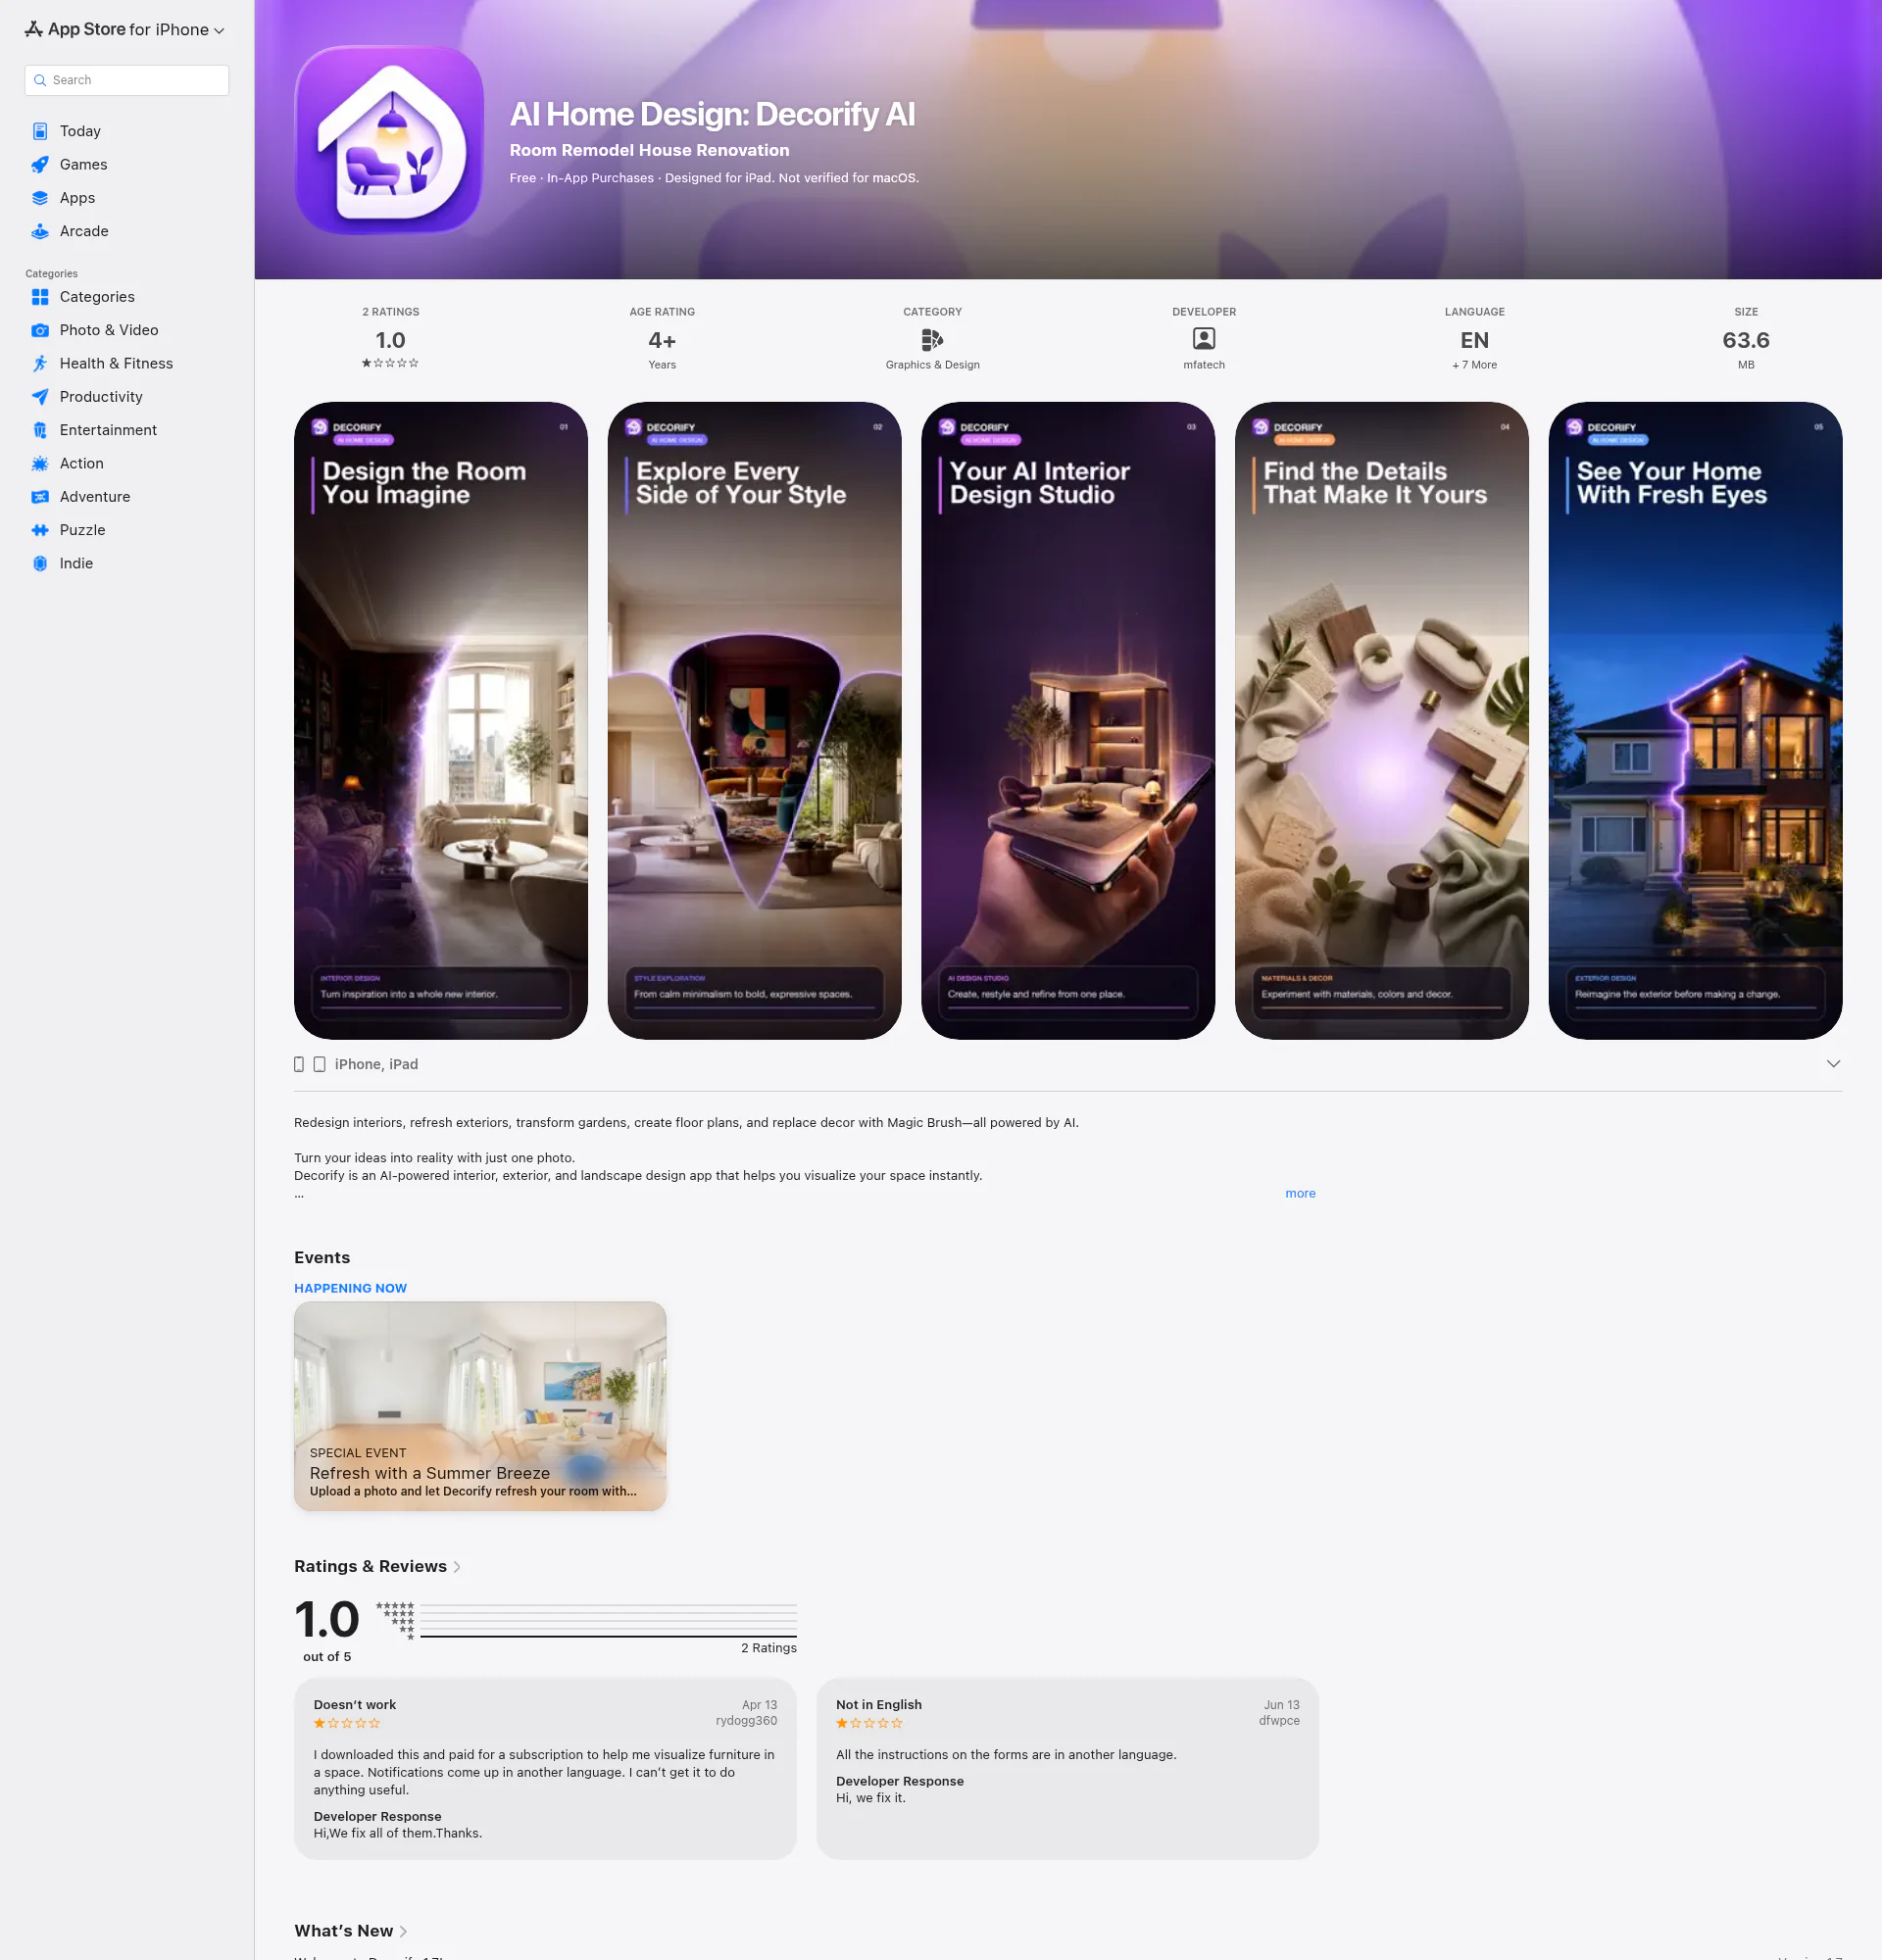
Task: Select the Action category icon
Action: click(x=40, y=463)
